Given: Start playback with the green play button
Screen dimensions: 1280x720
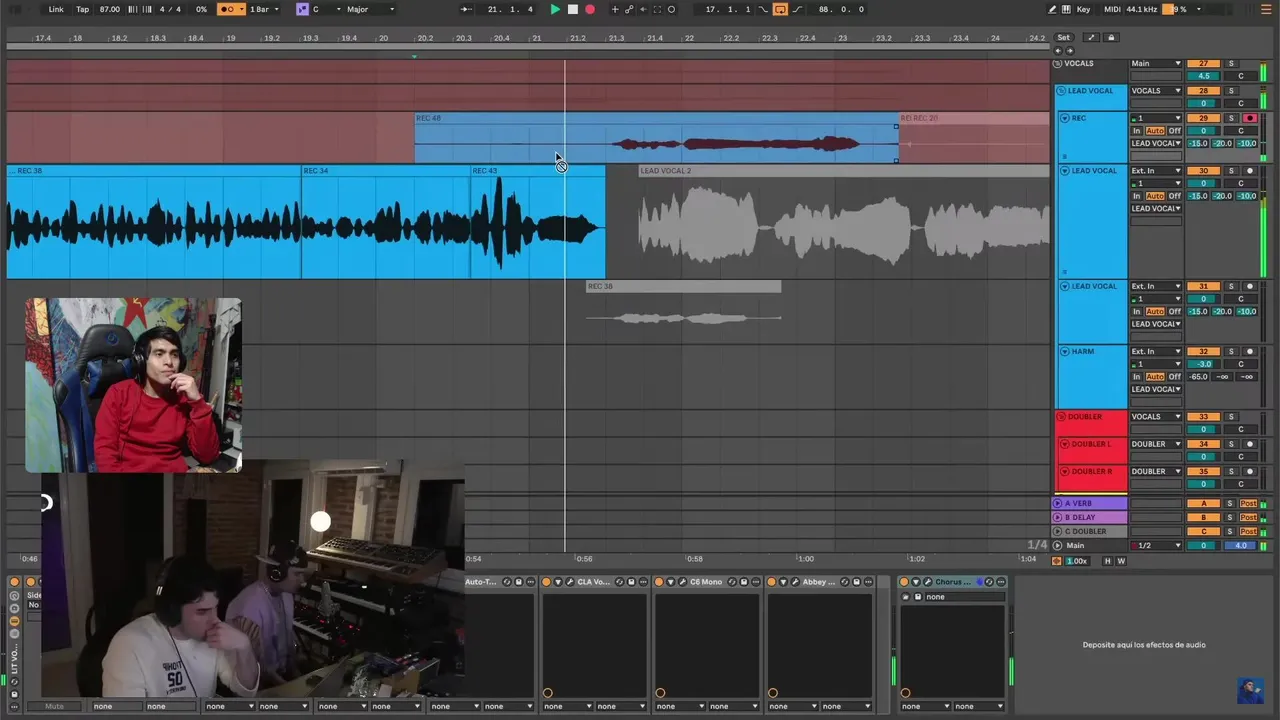Looking at the screenshot, I should coord(555,9).
